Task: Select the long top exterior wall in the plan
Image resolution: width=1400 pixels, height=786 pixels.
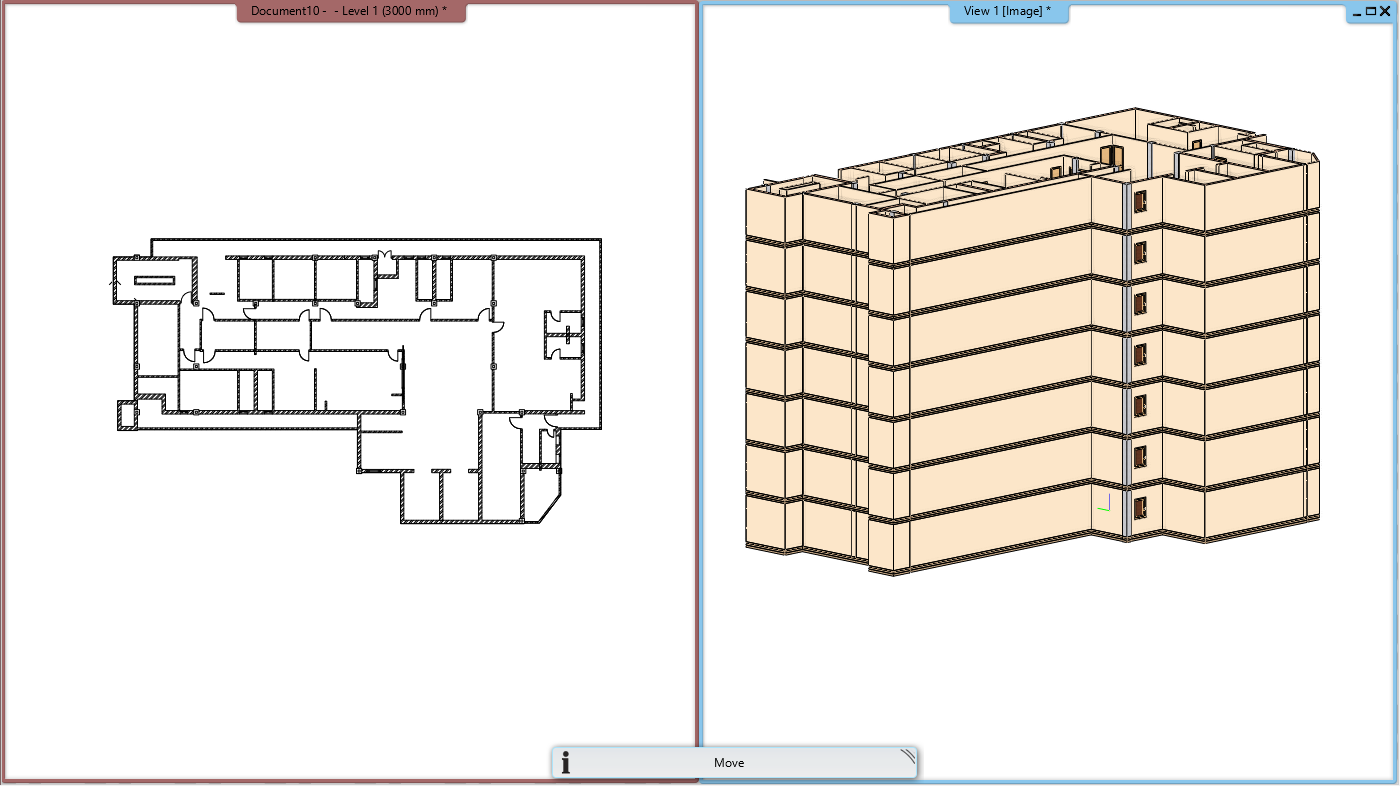Action: point(375,240)
